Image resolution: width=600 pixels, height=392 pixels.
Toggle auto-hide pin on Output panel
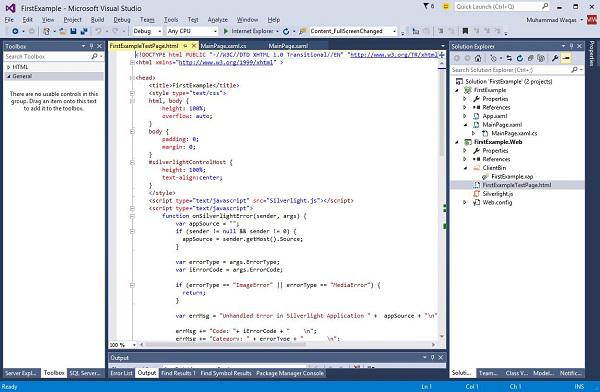(x=432, y=358)
